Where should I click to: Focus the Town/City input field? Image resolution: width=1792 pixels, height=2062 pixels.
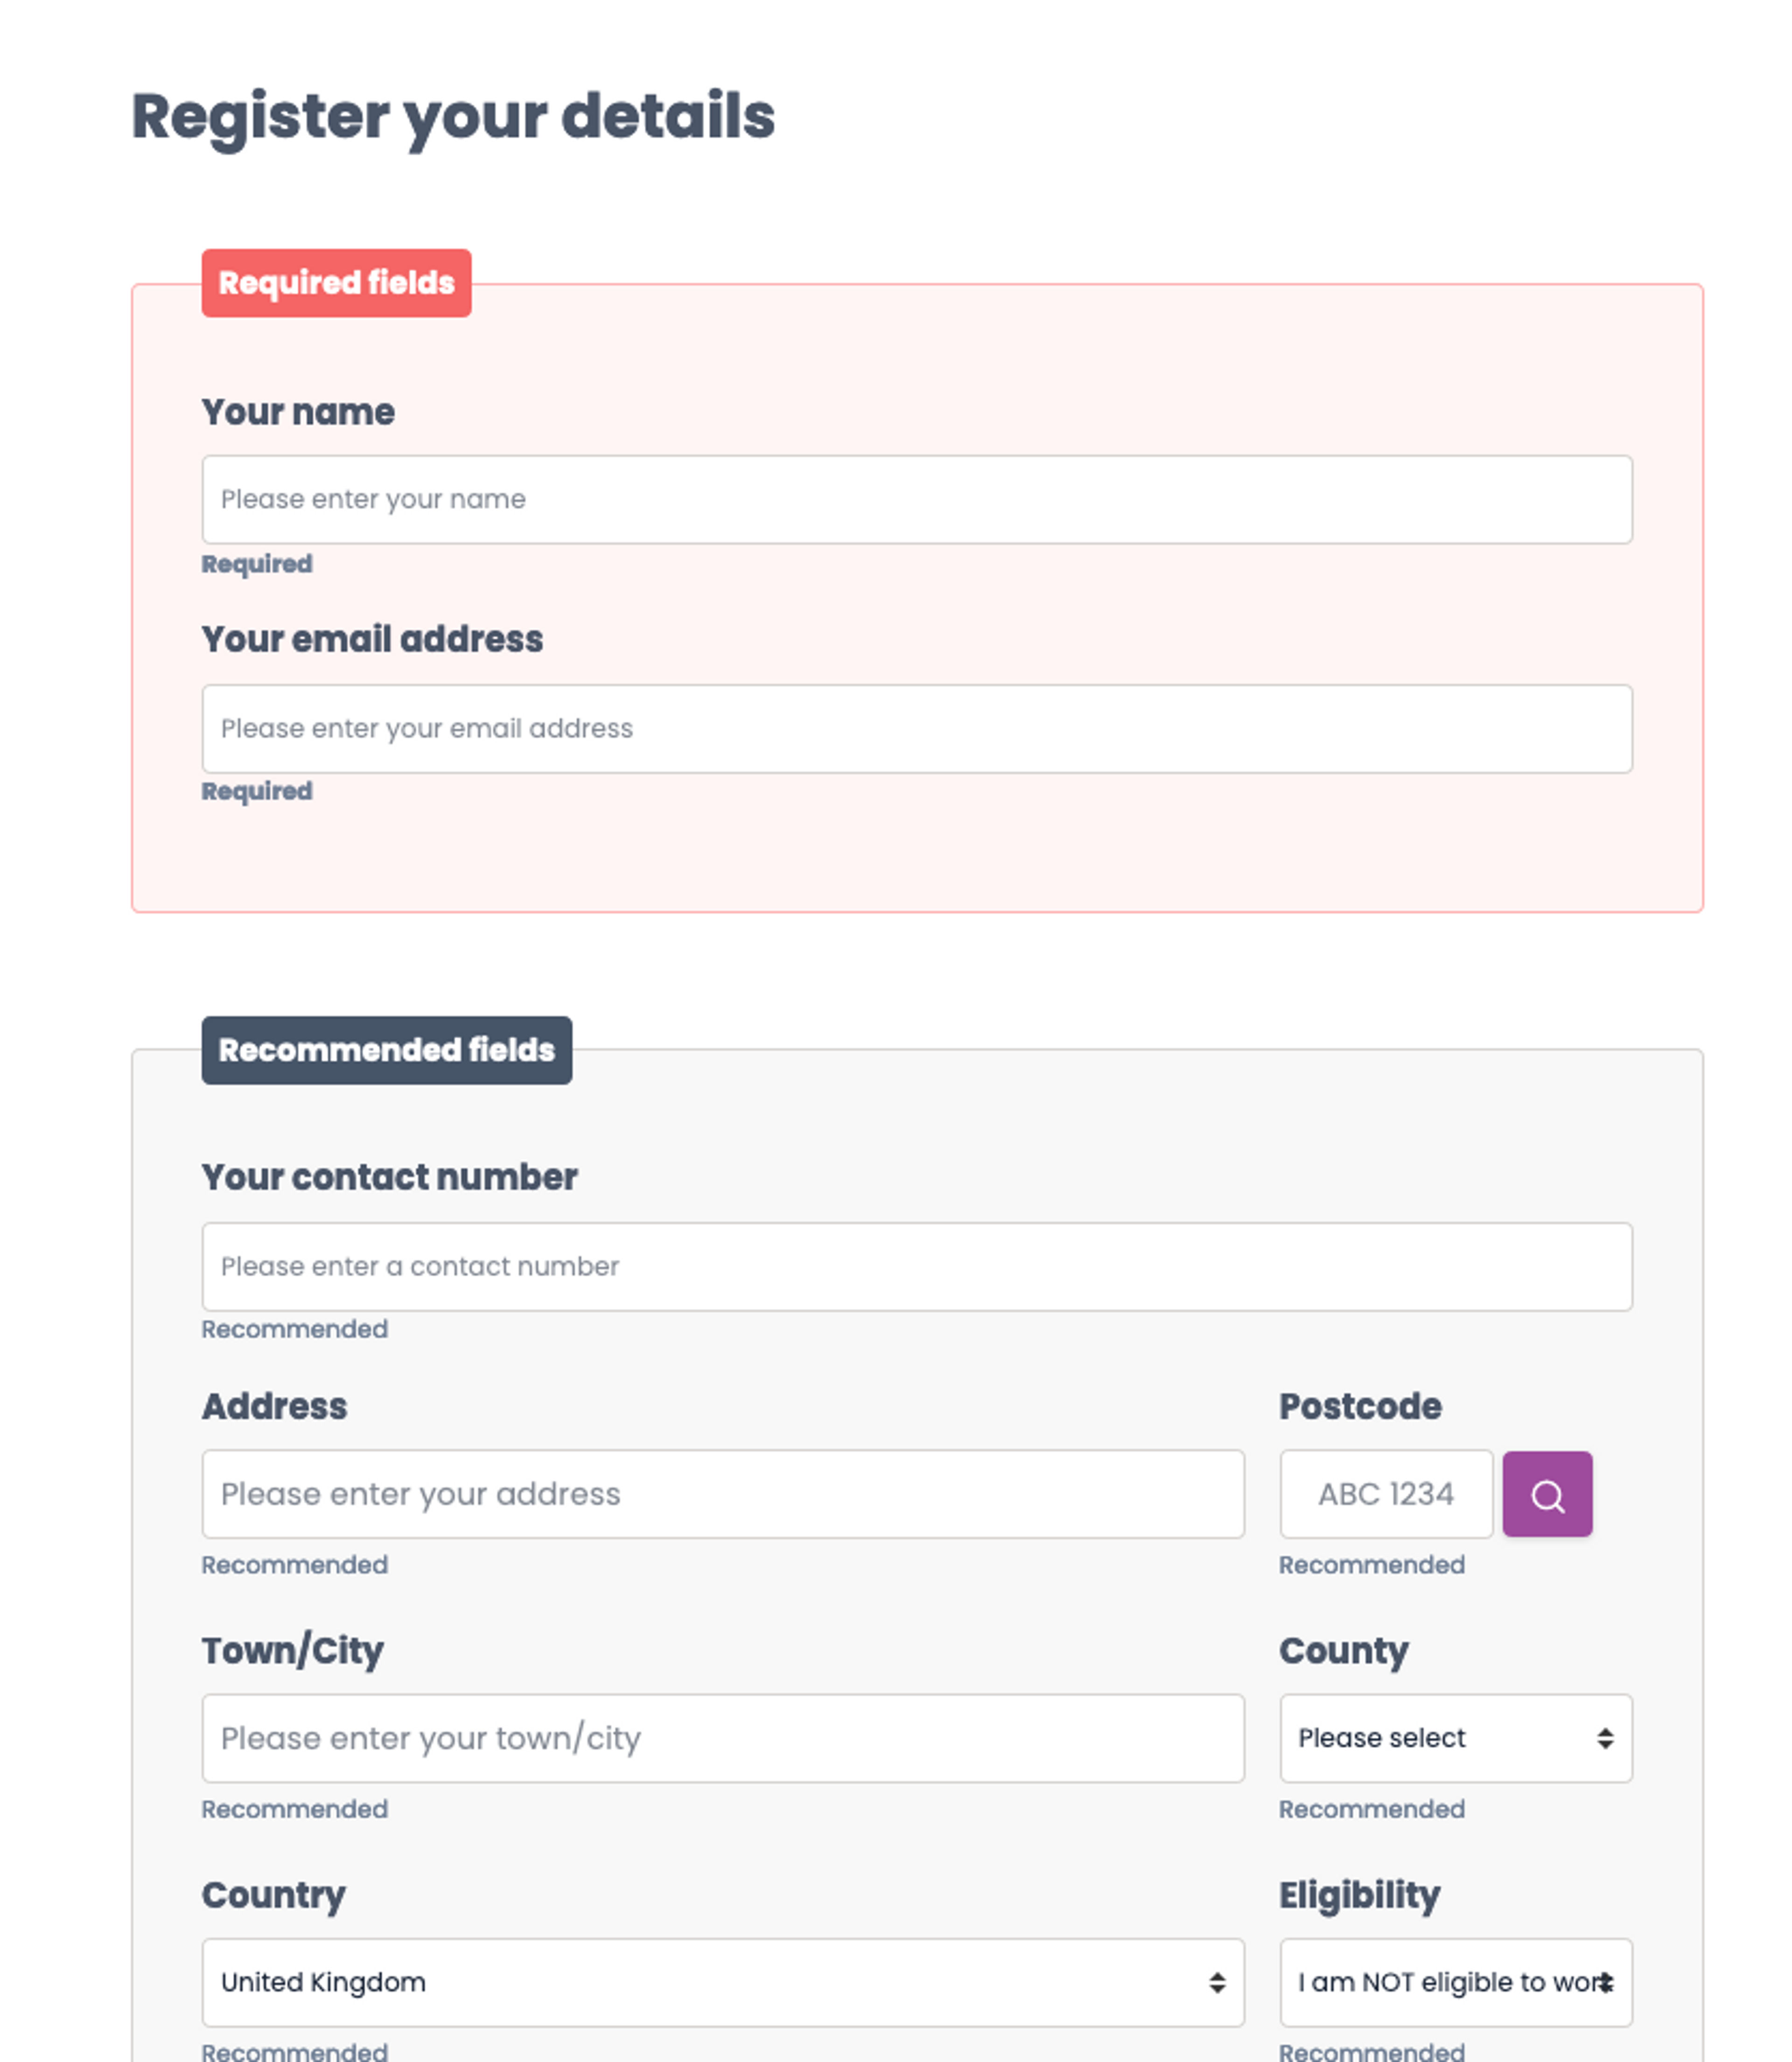(x=722, y=1738)
